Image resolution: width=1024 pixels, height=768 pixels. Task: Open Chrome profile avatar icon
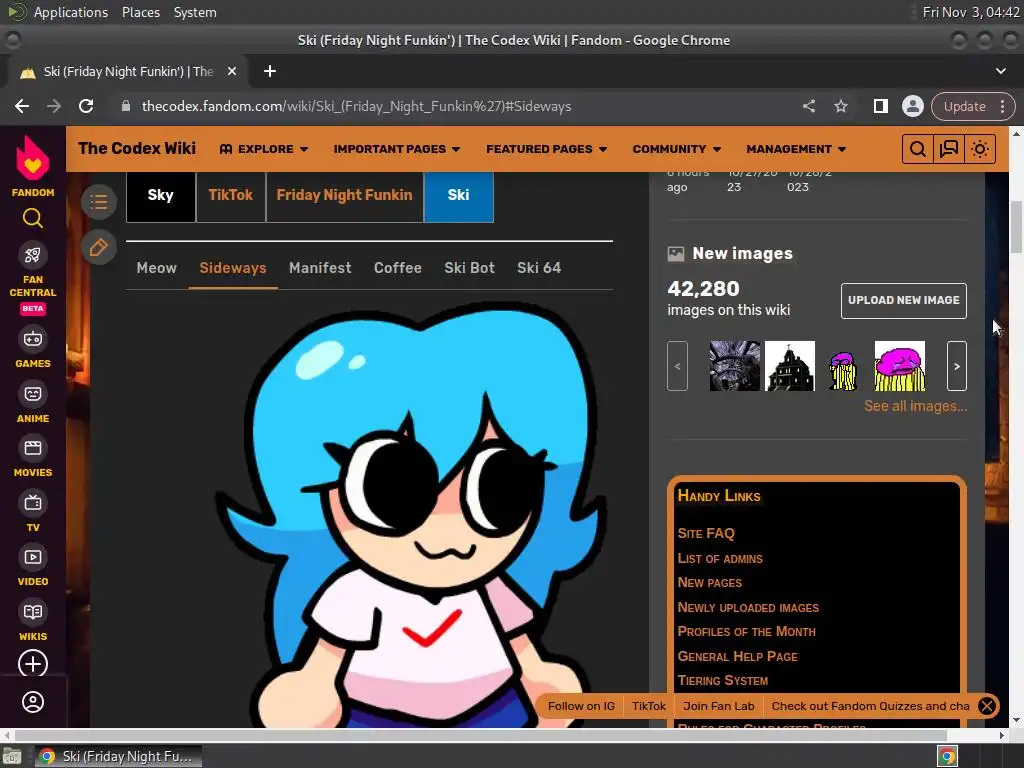912,106
